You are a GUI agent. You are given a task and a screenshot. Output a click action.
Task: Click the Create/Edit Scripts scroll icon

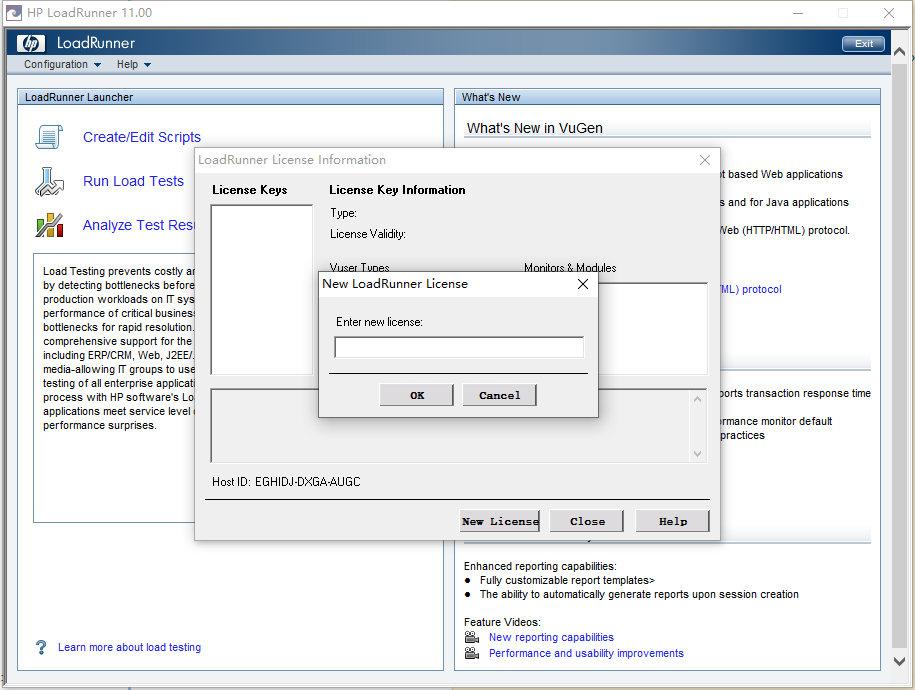(49, 137)
